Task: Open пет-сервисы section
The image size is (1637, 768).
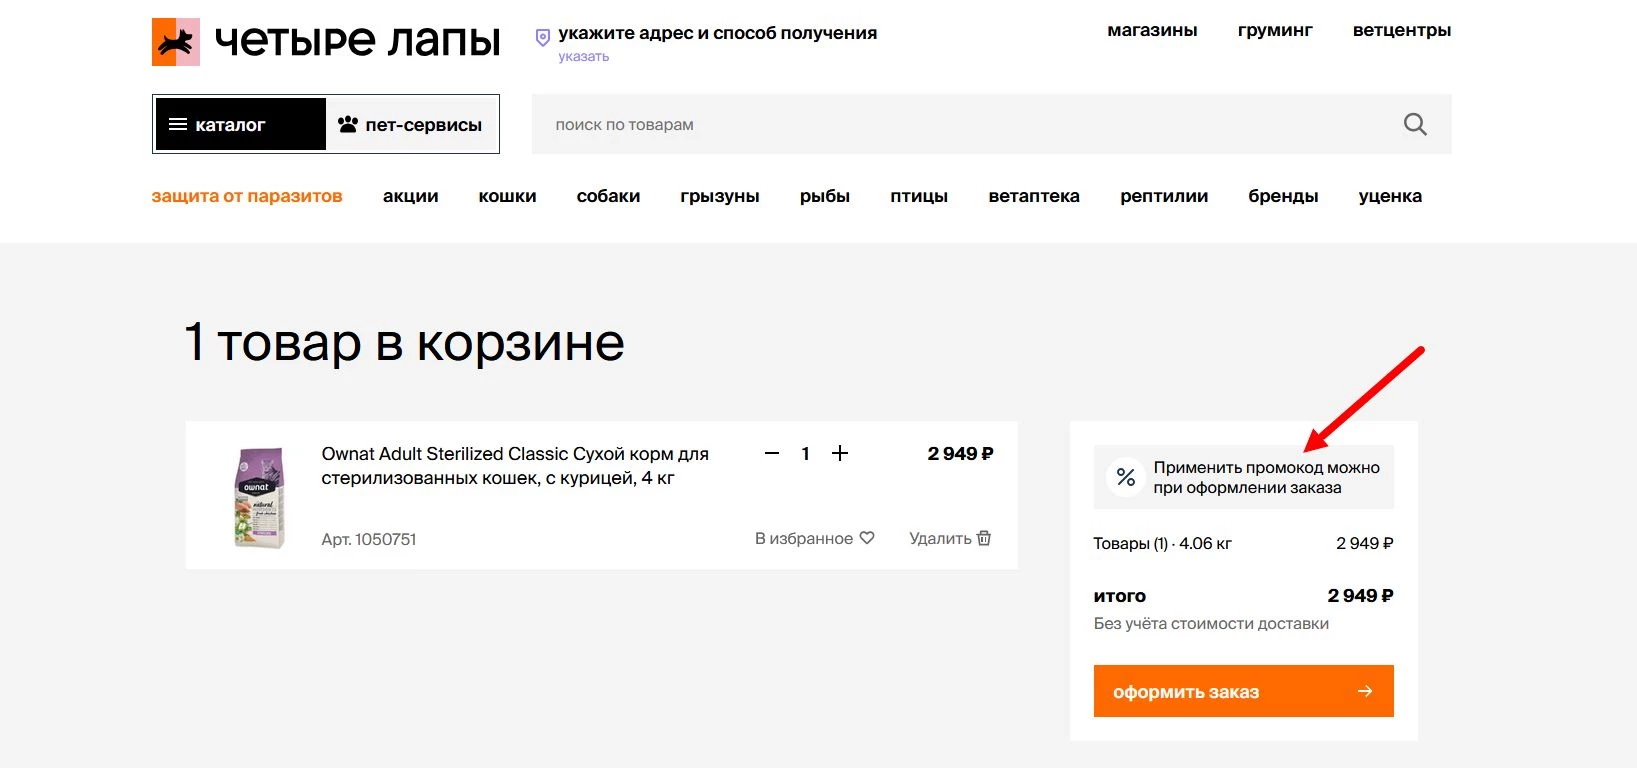Action: pyautogui.click(x=411, y=124)
